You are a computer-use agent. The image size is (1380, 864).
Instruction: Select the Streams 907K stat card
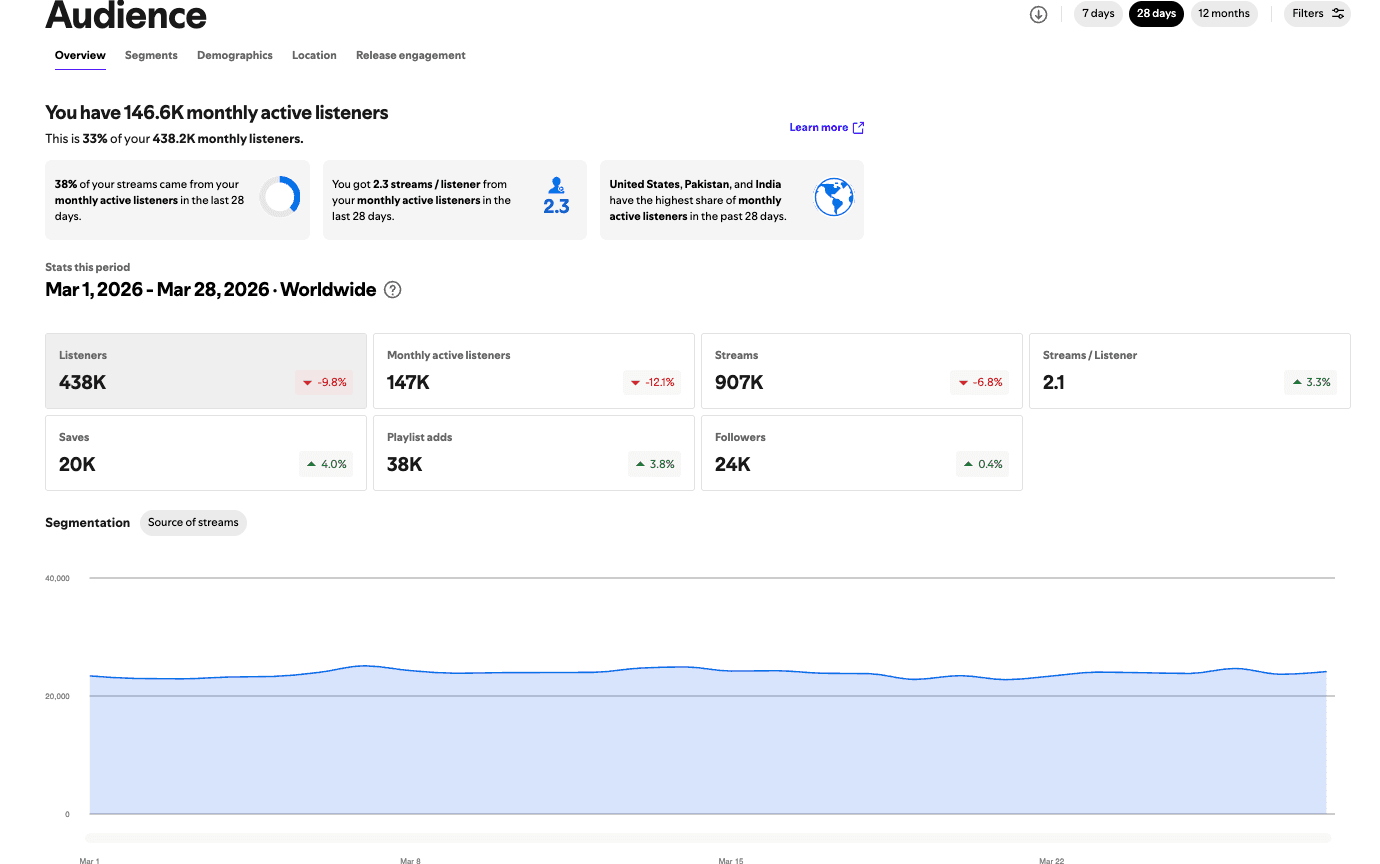tap(862, 371)
